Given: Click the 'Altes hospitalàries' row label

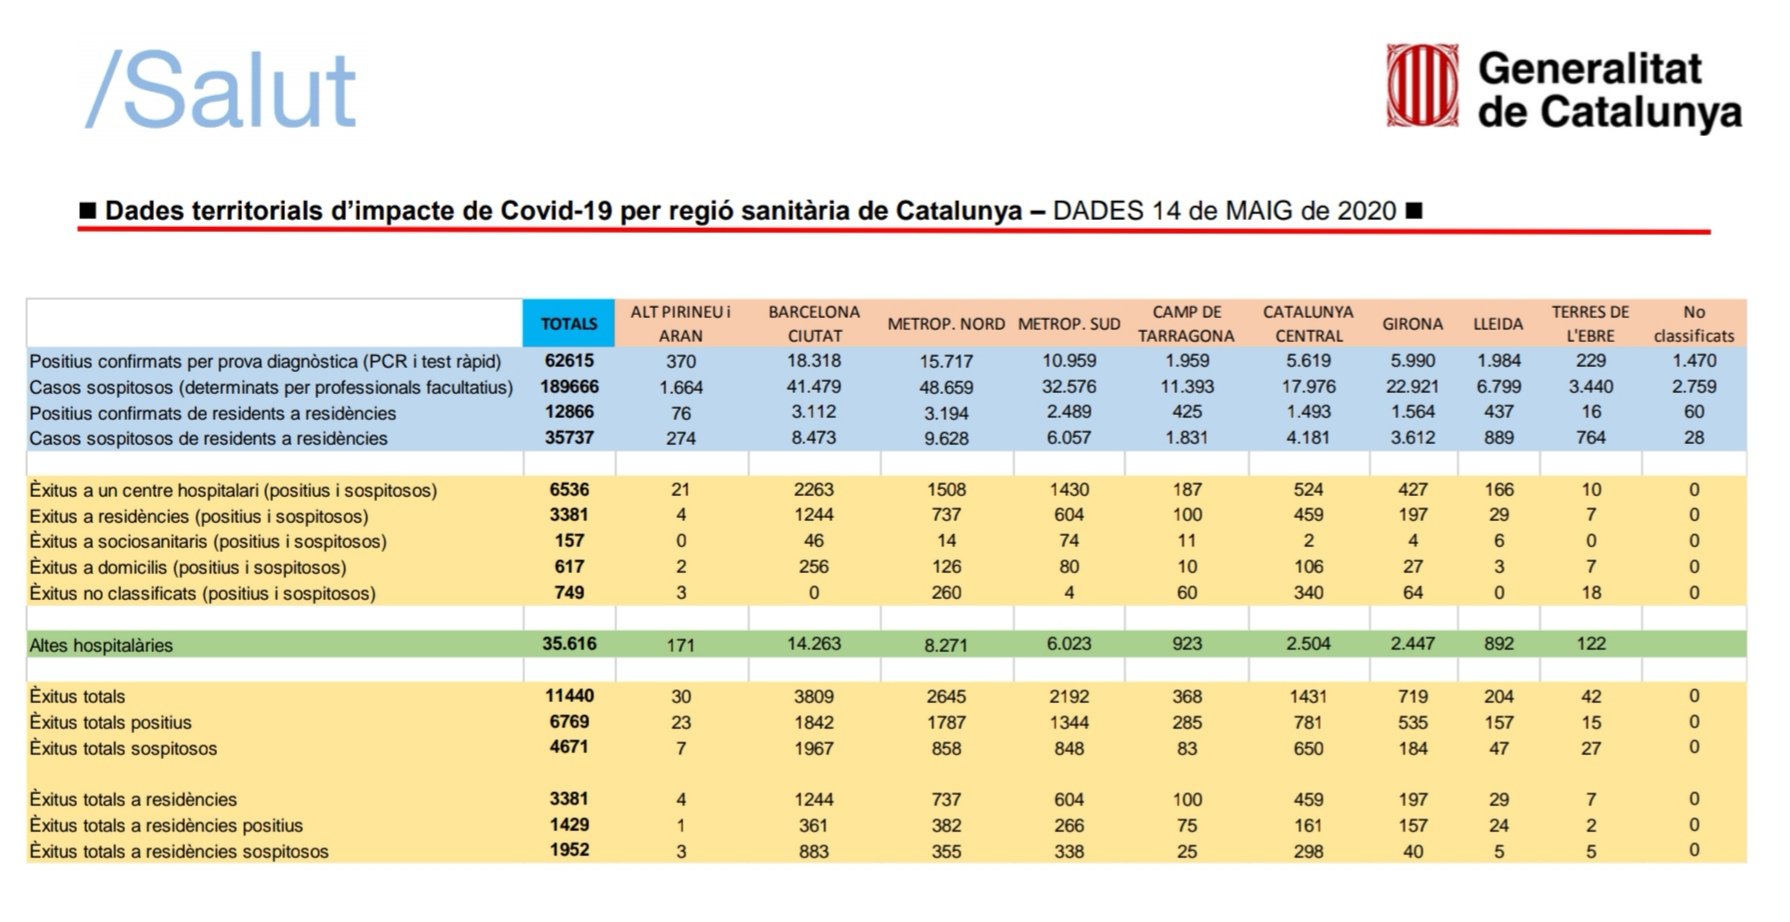Looking at the screenshot, I should coord(101,645).
